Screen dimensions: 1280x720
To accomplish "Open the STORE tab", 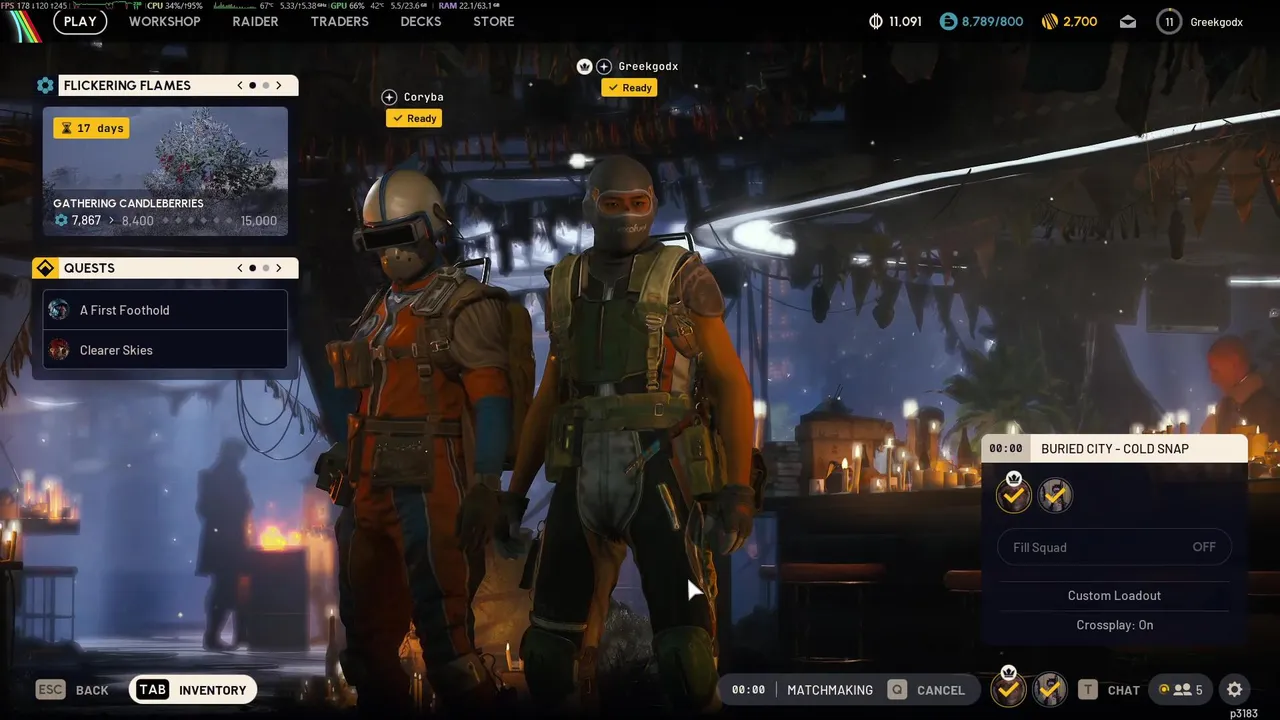I will [494, 21].
